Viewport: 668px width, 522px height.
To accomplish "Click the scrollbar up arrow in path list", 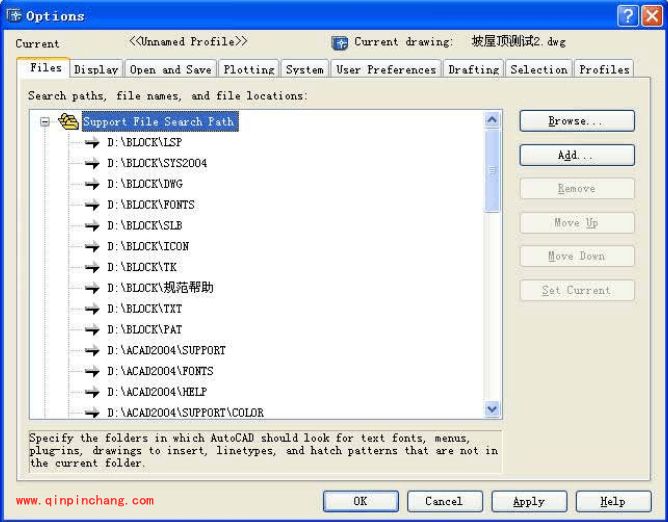I will click(492, 120).
